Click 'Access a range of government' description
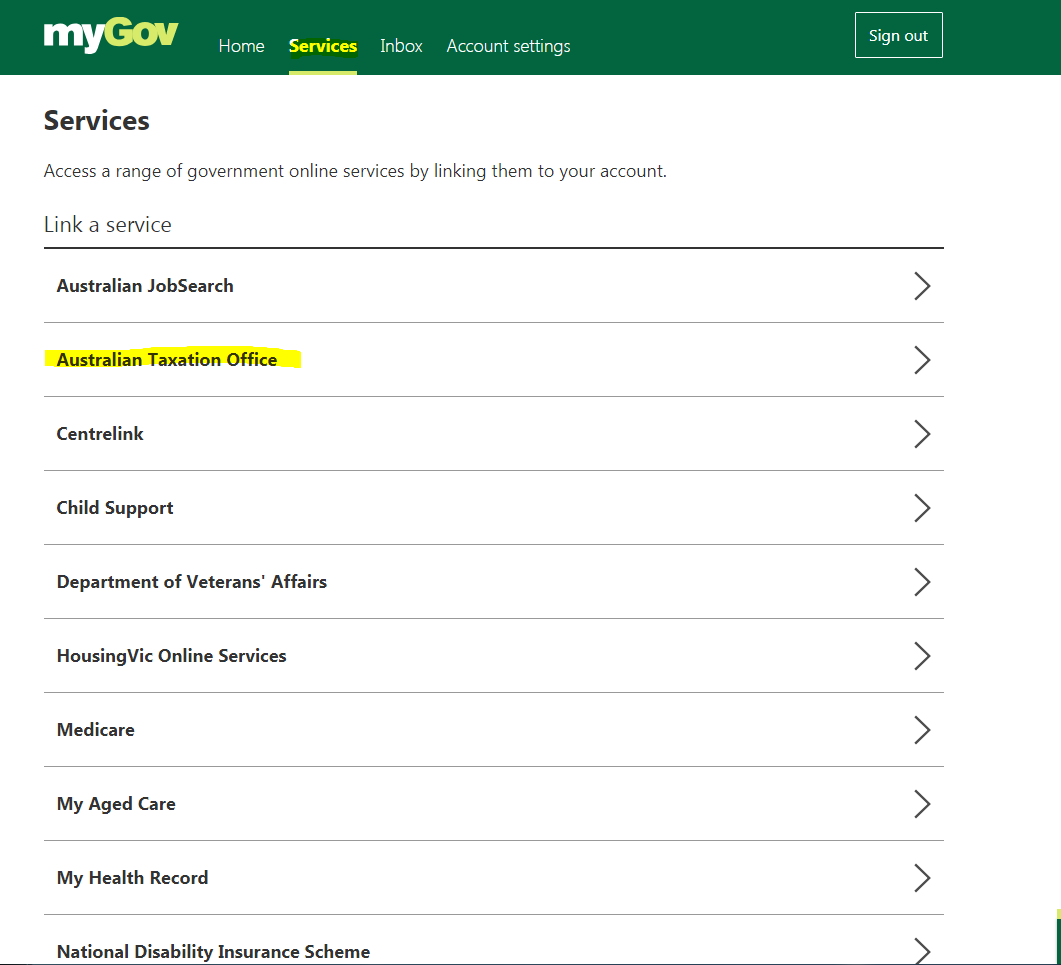Viewport: 1061px width, 965px height. 355,171
